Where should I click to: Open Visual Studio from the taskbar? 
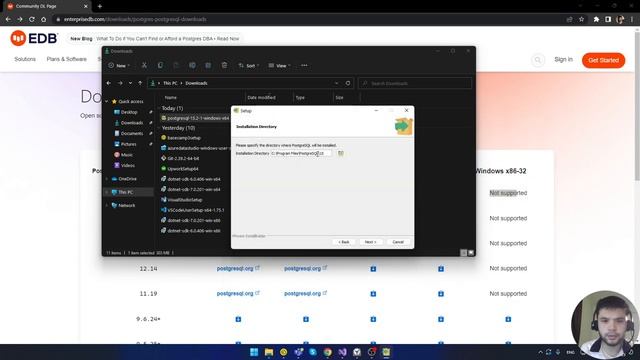[x=342, y=352]
